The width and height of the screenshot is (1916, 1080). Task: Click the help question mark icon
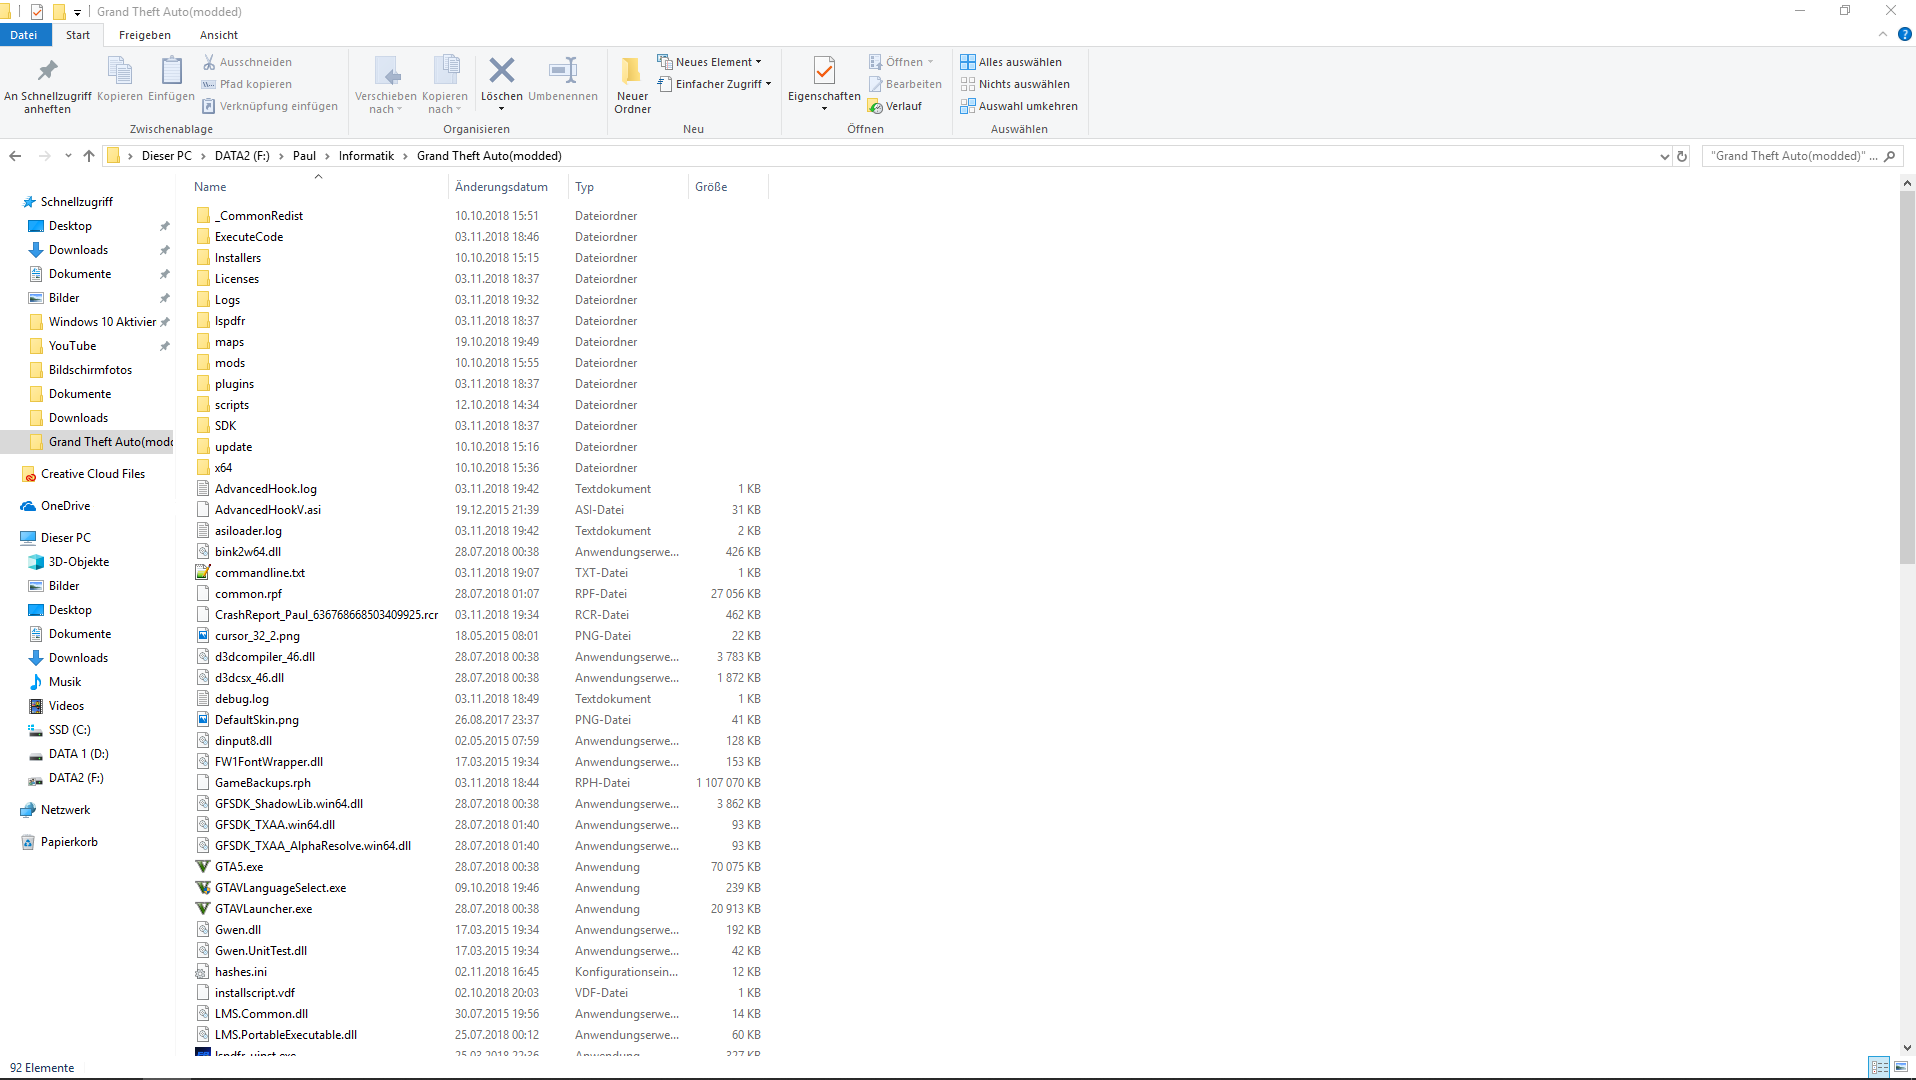click(x=1905, y=34)
